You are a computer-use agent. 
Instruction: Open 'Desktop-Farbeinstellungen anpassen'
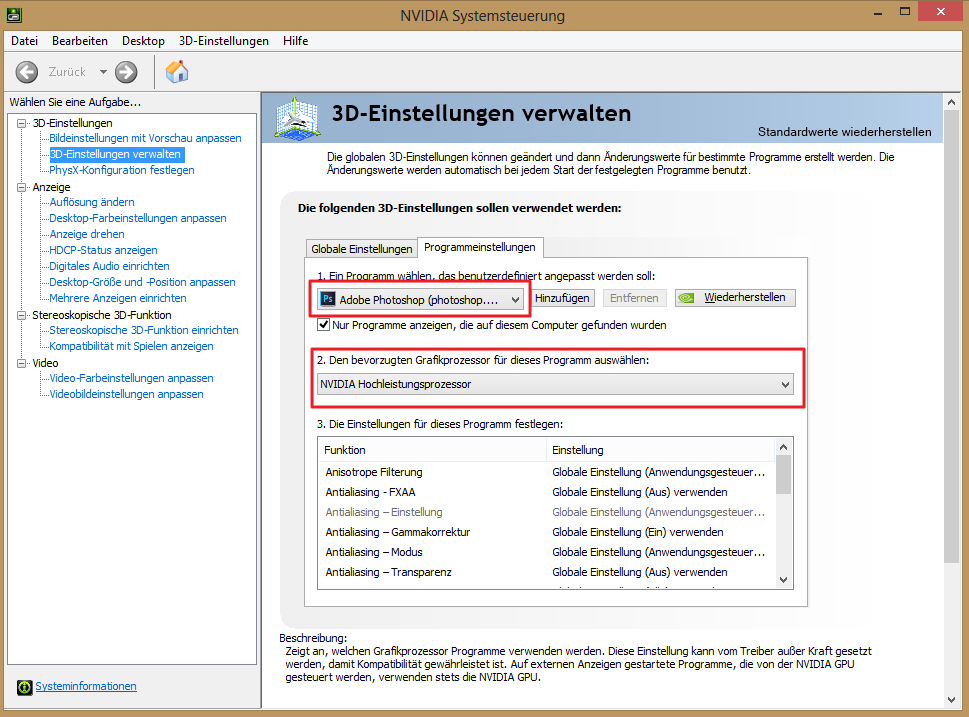tap(138, 218)
